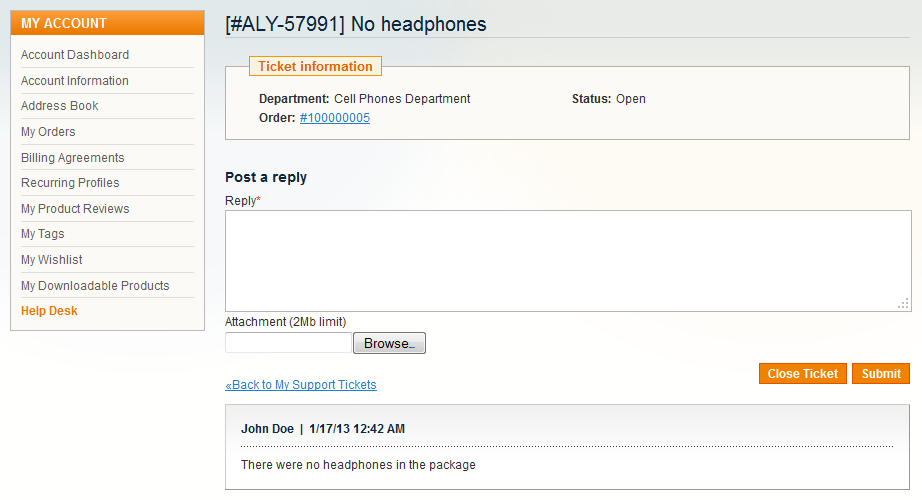Open My Product Reviews
Image resolution: width=922 pixels, height=500 pixels.
pyautogui.click(x=75, y=209)
